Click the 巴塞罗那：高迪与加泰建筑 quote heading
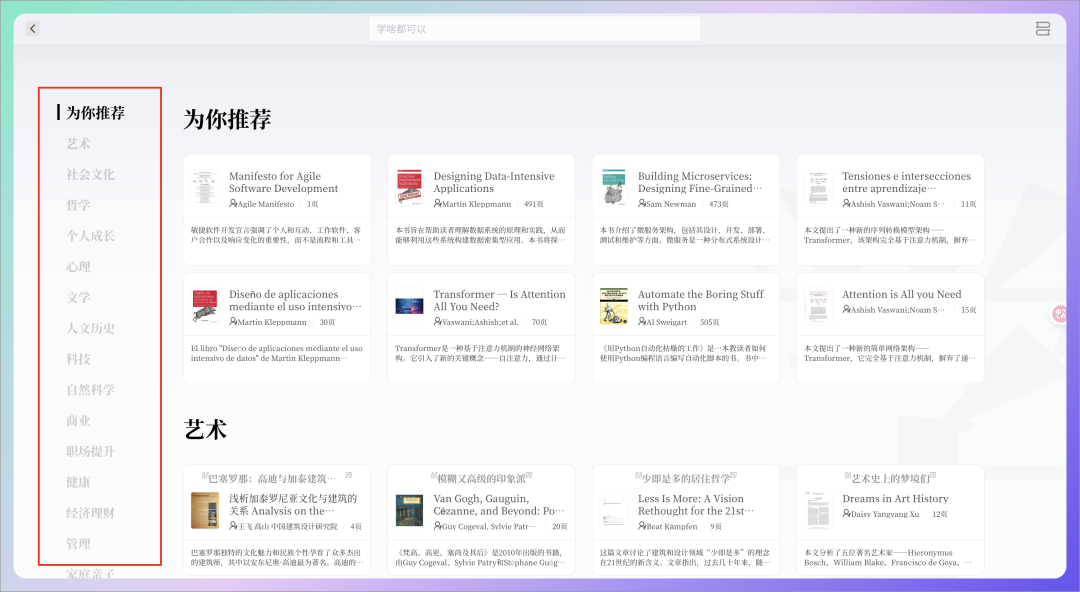Image resolution: width=1080 pixels, height=592 pixels. point(277,478)
